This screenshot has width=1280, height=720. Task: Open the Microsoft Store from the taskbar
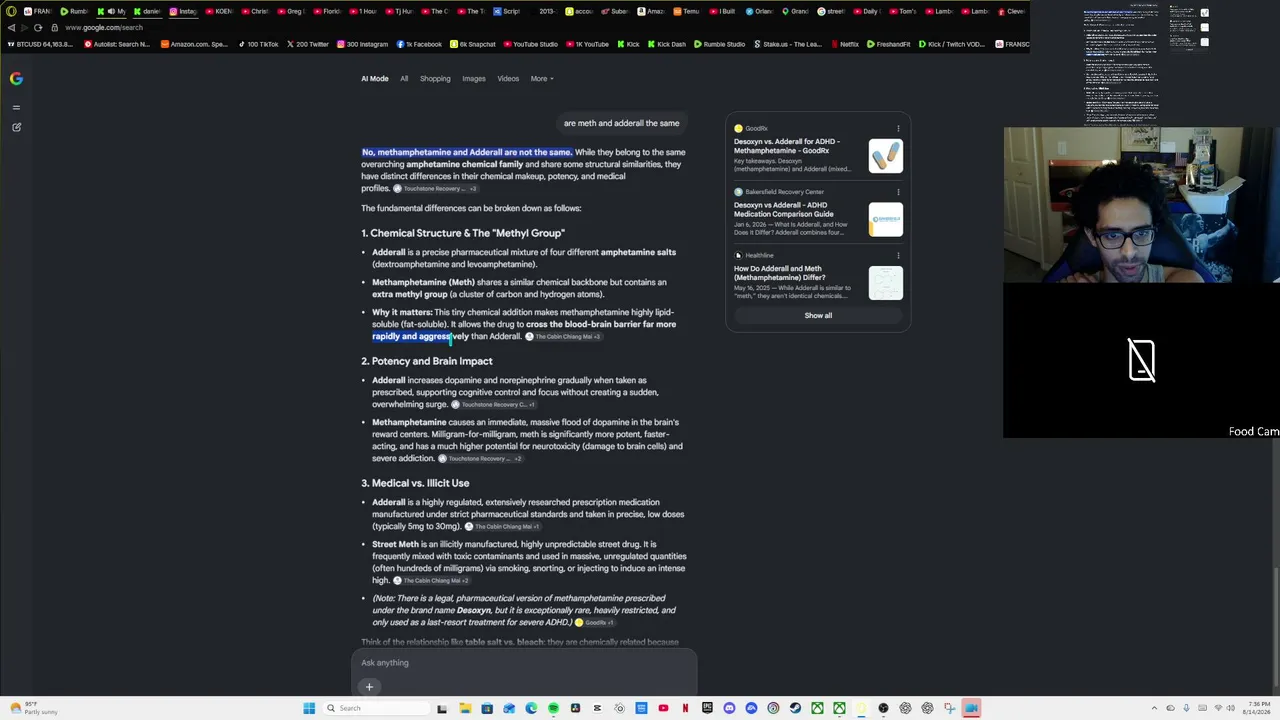(x=487, y=708)
